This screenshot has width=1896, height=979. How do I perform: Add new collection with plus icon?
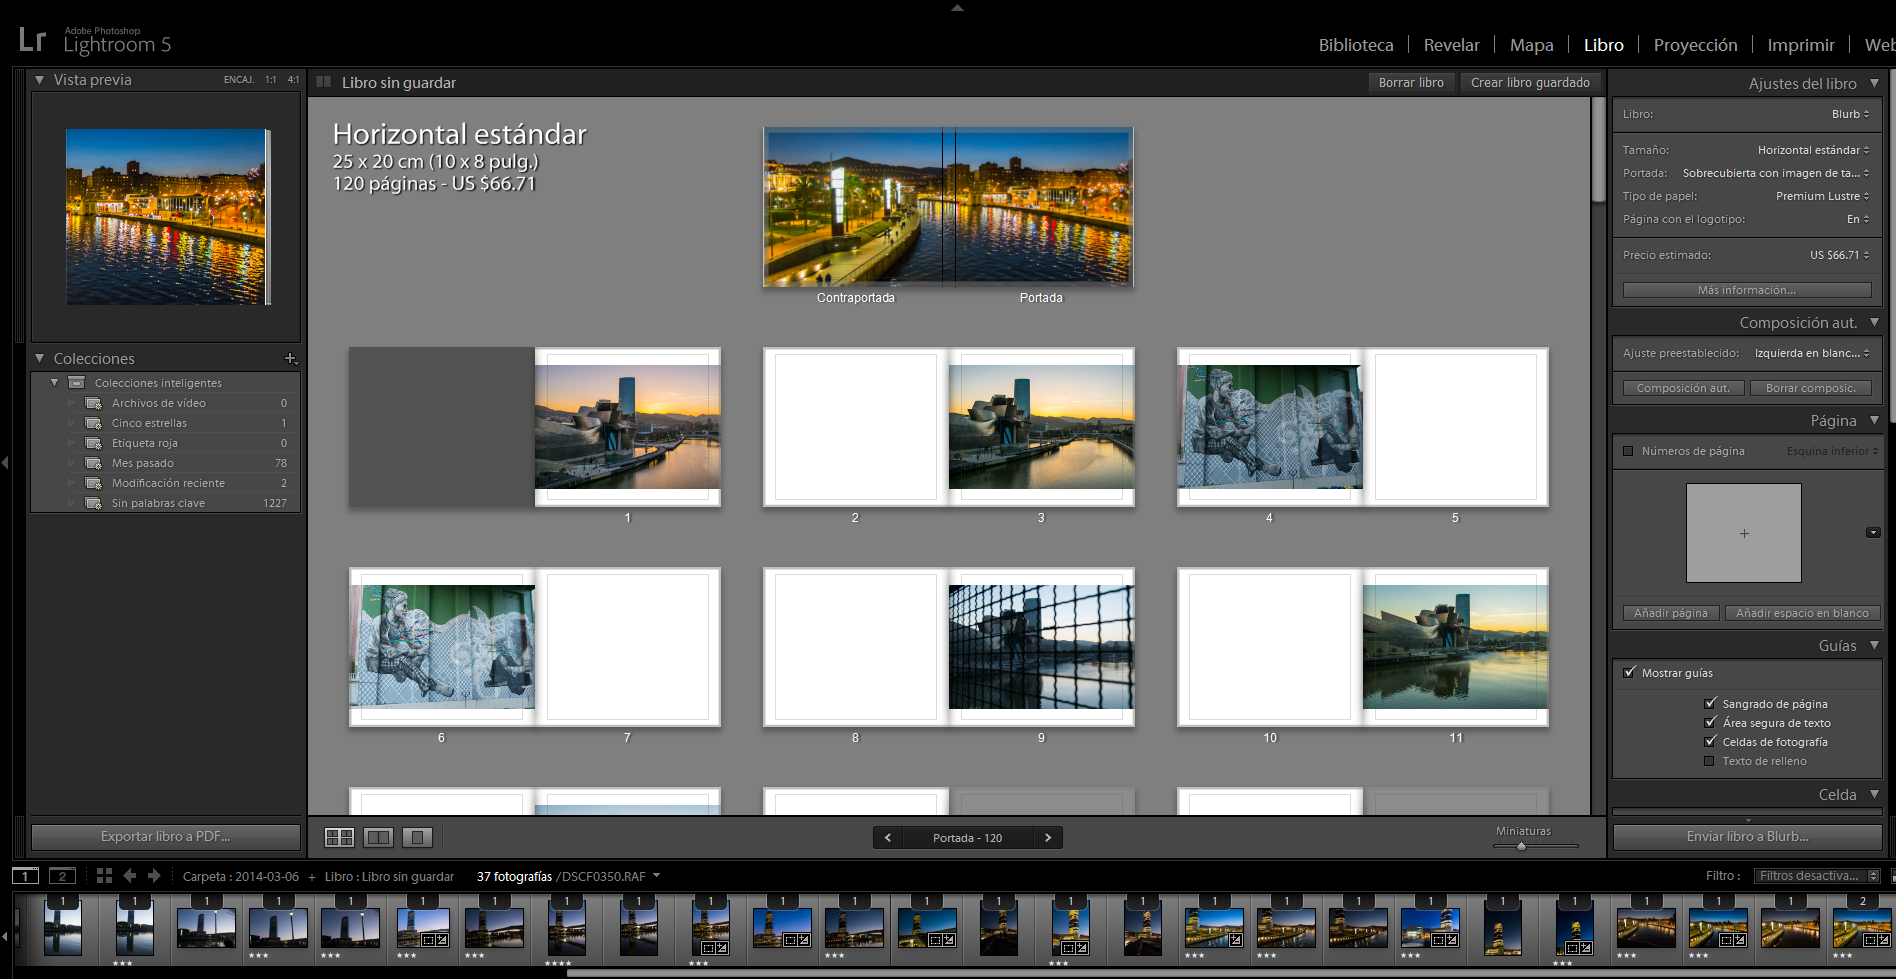[x=290, y=358]
